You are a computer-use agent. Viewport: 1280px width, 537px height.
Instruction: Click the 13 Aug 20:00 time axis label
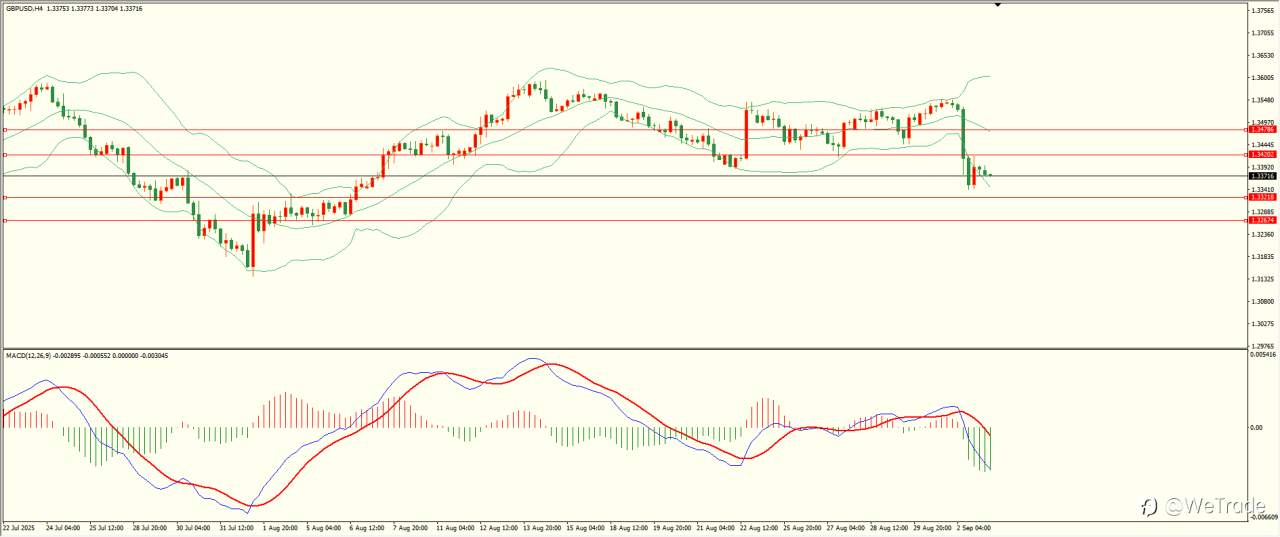coord(540,526)
